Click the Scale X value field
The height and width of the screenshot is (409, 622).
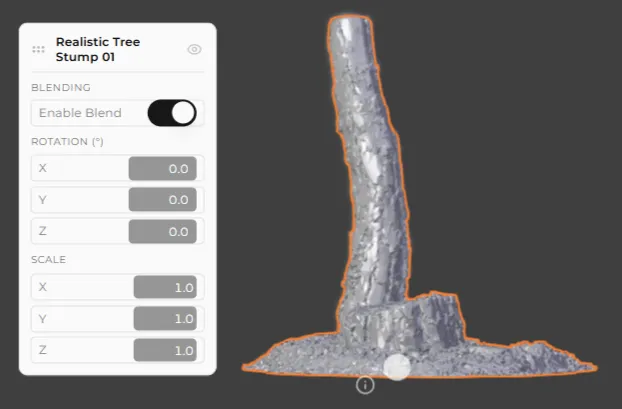click(x=165, y=287)
